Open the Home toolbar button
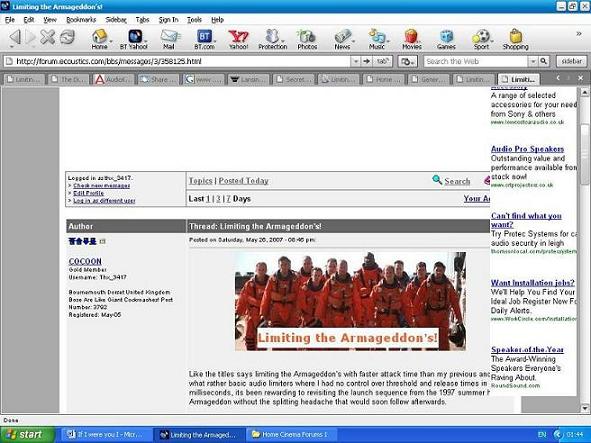The image size is (591, 443). (100, 39)
